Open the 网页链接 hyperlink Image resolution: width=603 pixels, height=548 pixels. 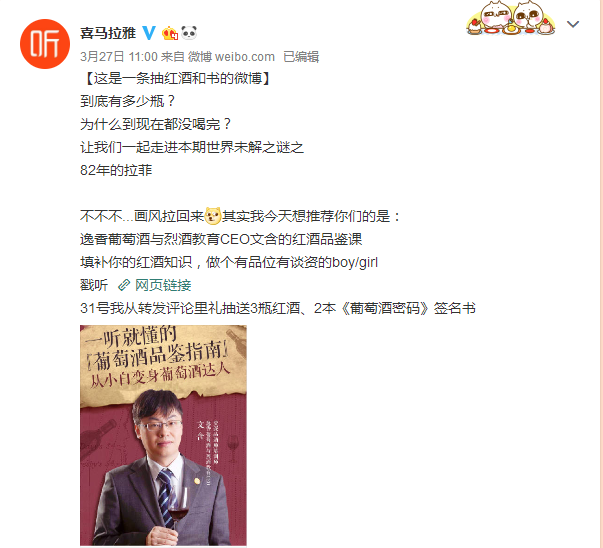pyautogui.click(x=163, y=285)
